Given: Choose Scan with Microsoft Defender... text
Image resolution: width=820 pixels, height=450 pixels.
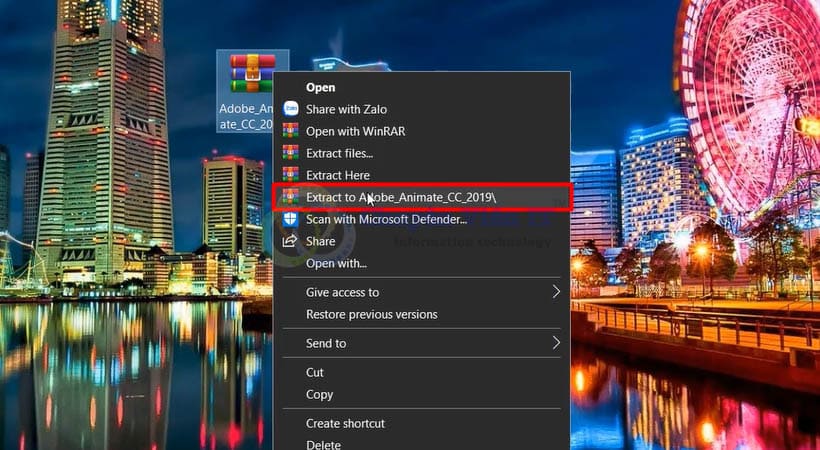Looking at the screenshot, I should [x=386, y=219].
